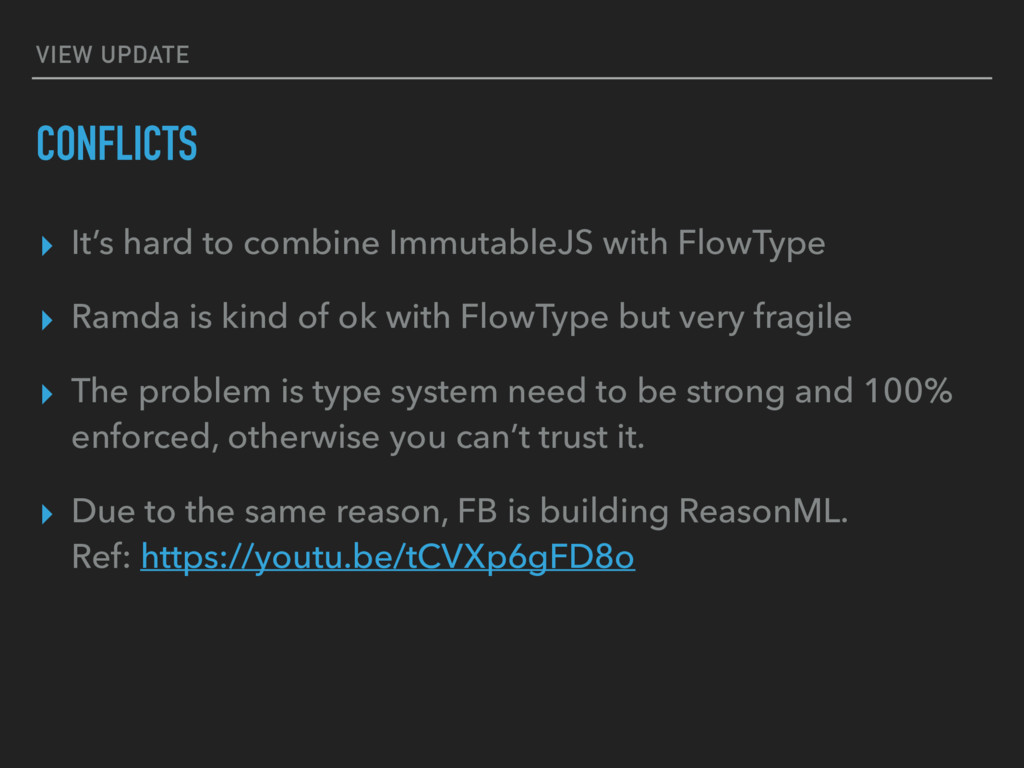Click the bullet arrow before 'Due to the same reason'
Viewport: 1024px width, 768px height.
point(46,514)
